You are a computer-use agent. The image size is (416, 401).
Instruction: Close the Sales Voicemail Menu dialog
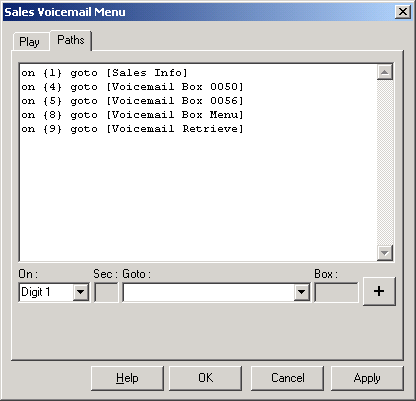[x=403, y=12]
